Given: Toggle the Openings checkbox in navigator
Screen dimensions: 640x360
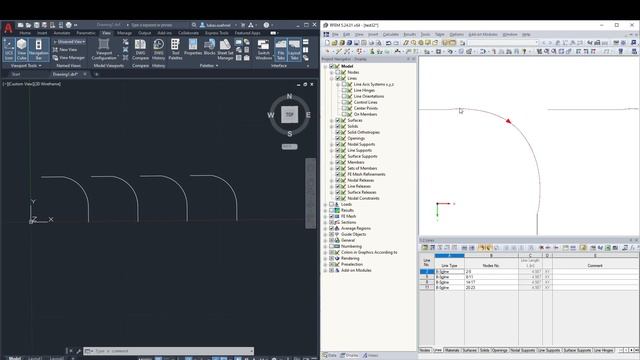Looking at the screenshot, I should [x=338, y=138].
